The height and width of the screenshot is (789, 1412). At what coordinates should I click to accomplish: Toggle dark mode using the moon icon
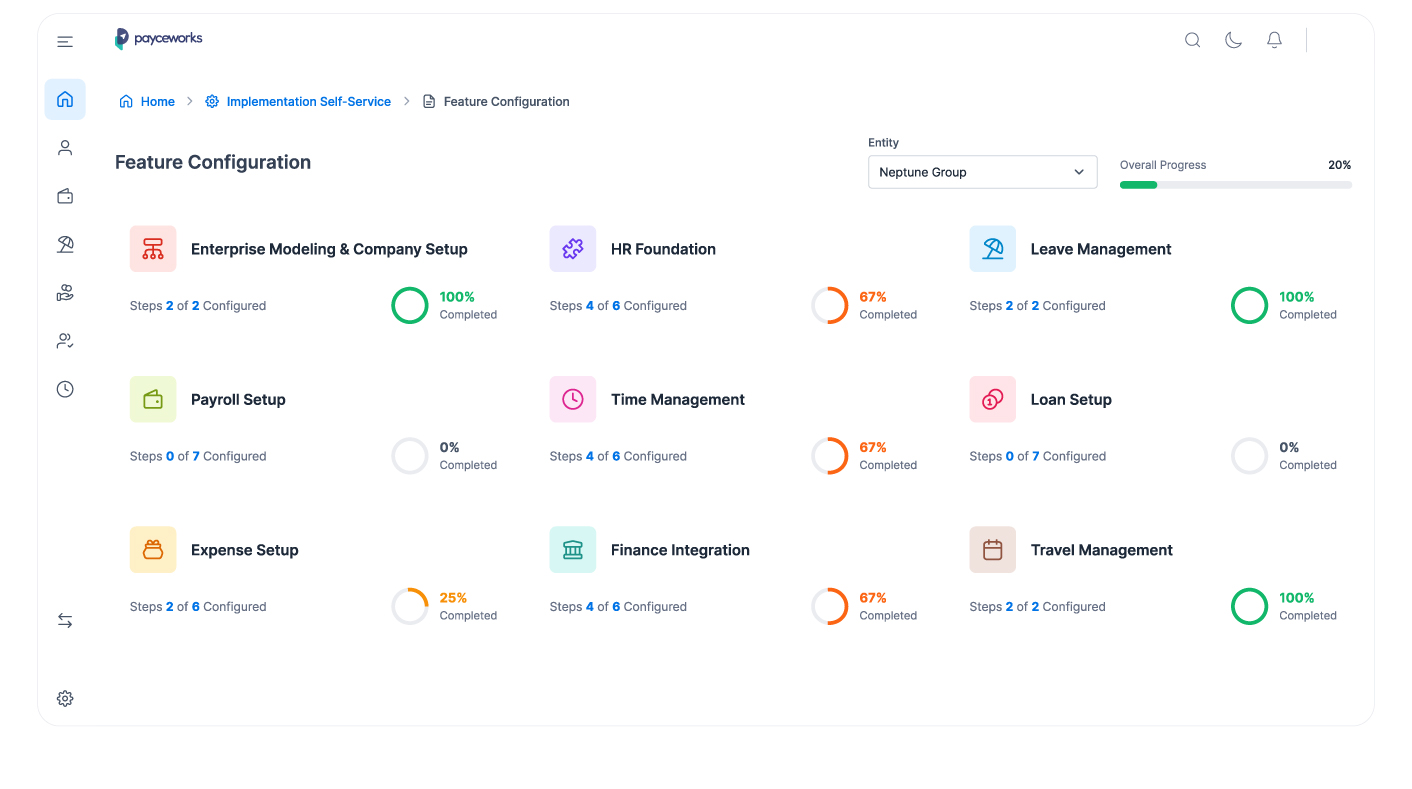1233,40
